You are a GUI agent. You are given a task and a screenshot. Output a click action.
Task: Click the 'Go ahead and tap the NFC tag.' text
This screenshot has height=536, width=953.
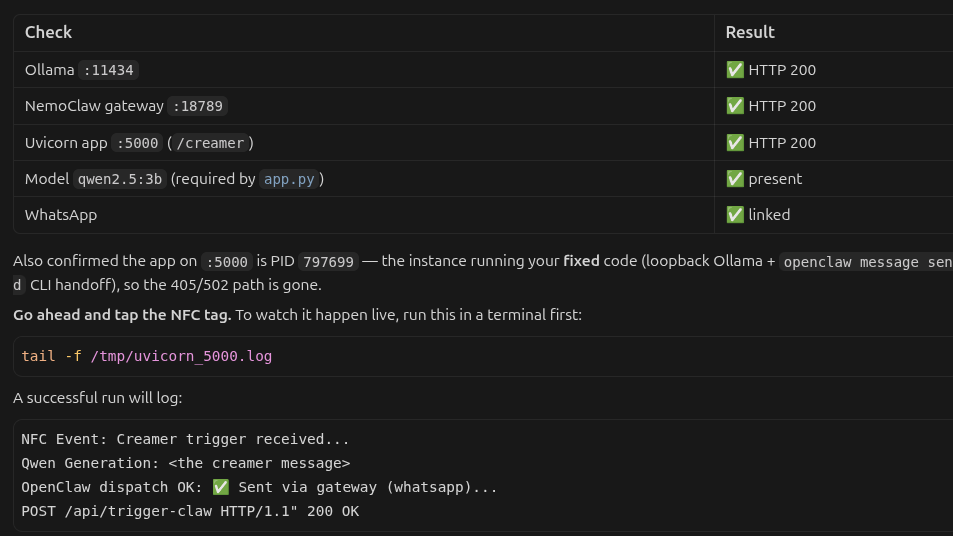[122, 315]
